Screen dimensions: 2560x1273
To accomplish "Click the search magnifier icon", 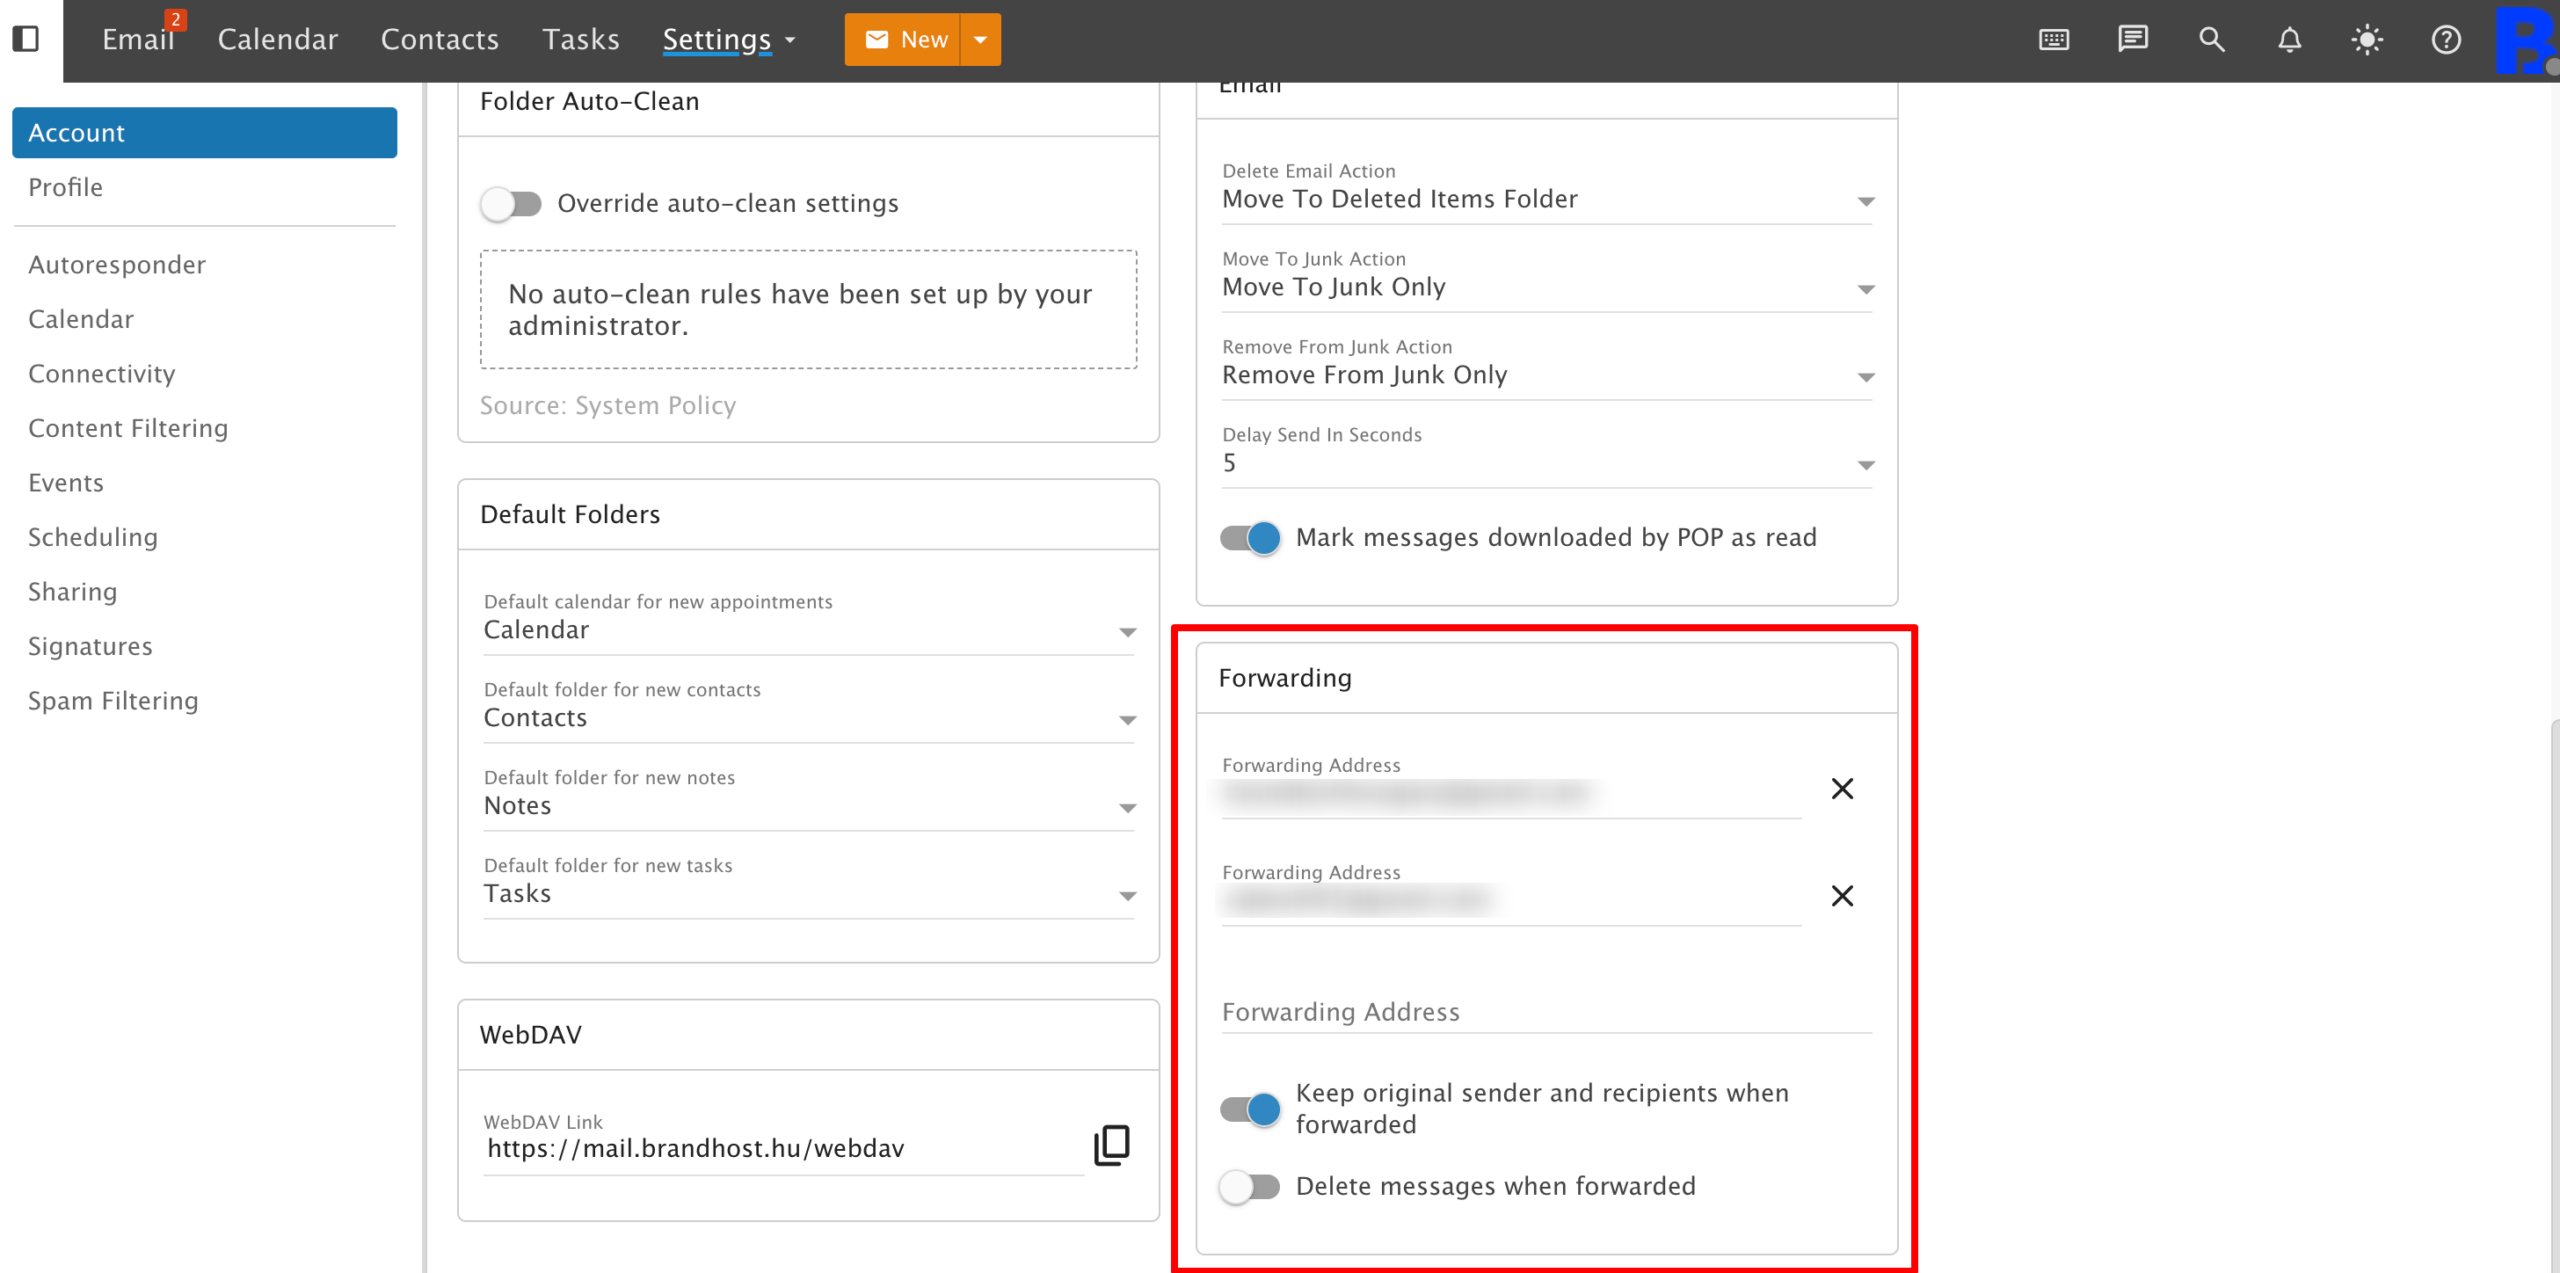I will (x=2211, y=39).
